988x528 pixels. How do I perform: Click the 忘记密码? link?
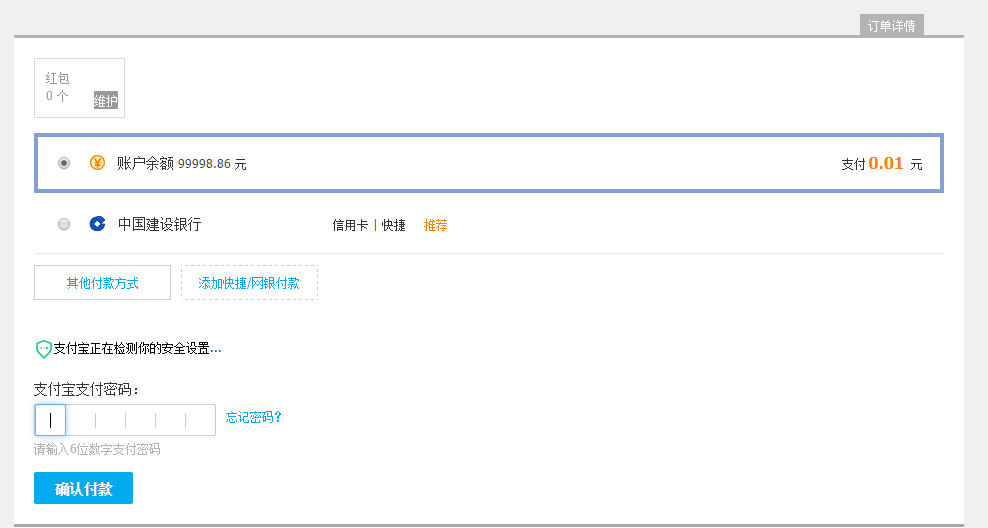tap(254, 417)
